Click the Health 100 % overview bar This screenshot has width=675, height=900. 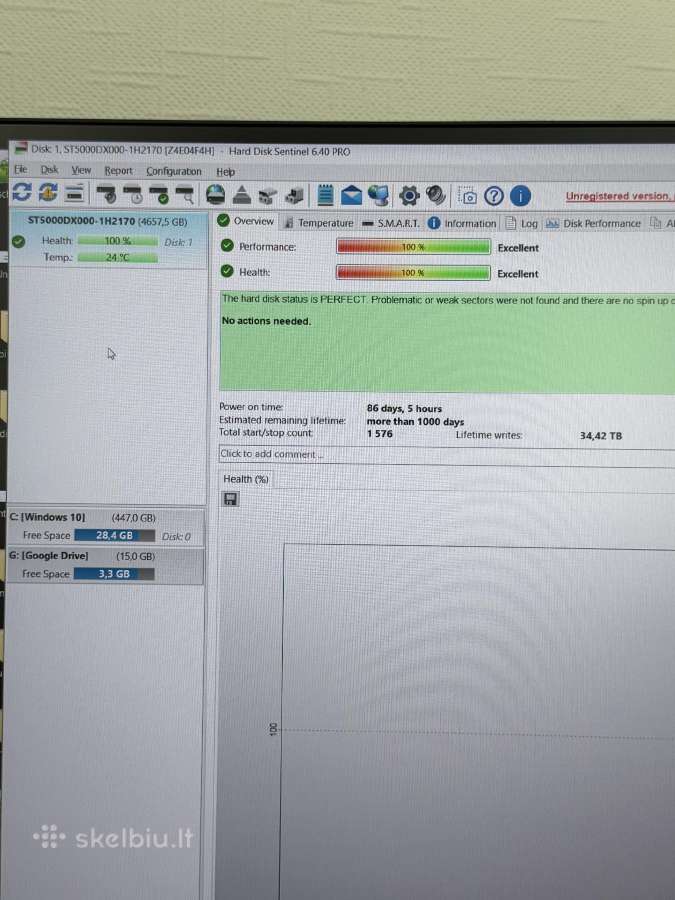point(413,273)
